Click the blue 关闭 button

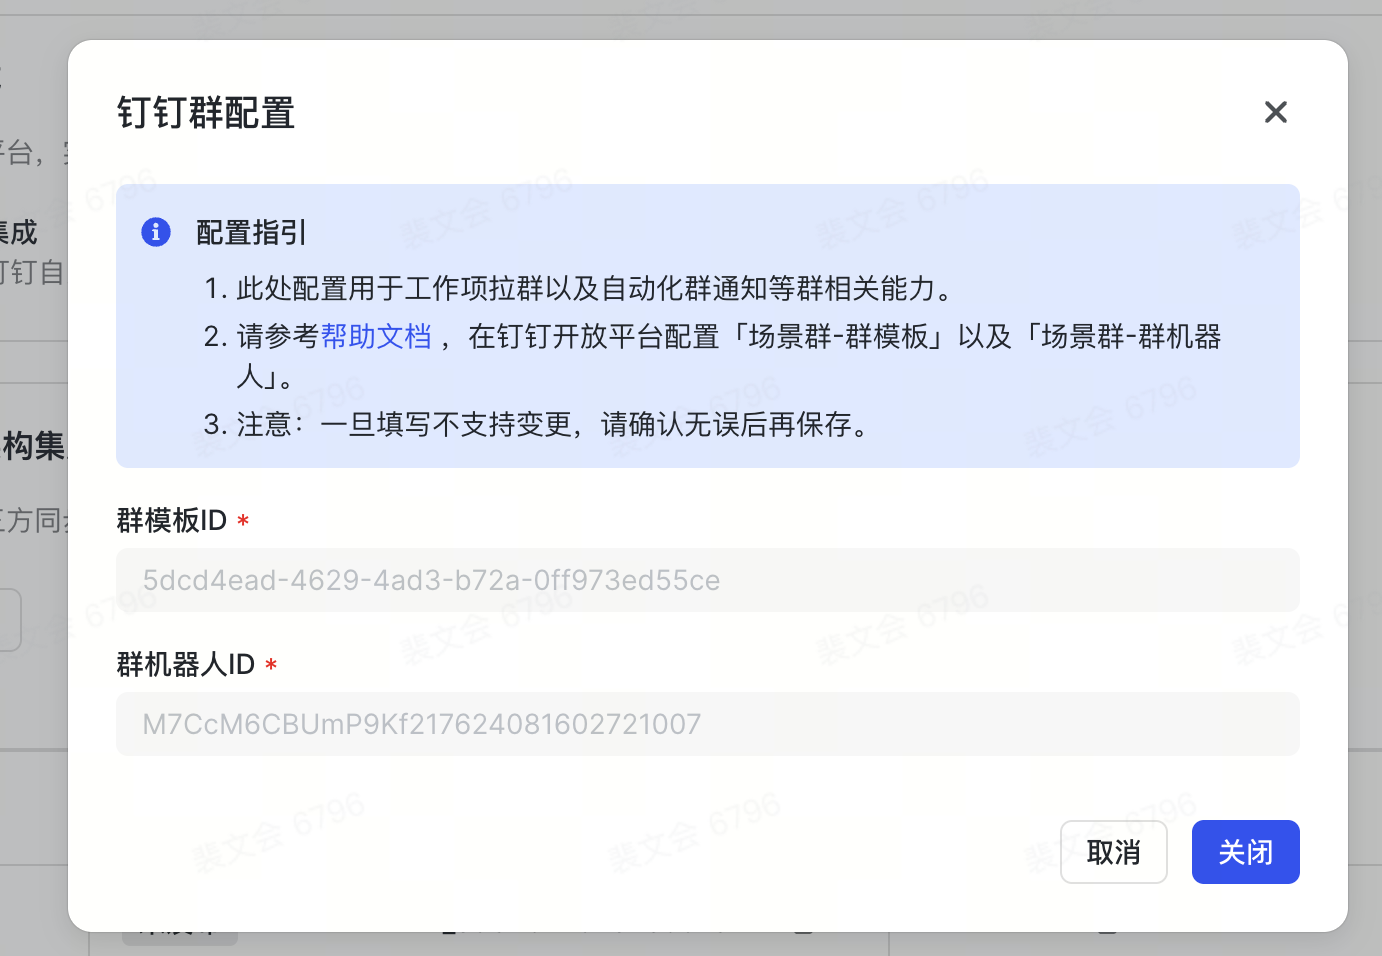1246,852
